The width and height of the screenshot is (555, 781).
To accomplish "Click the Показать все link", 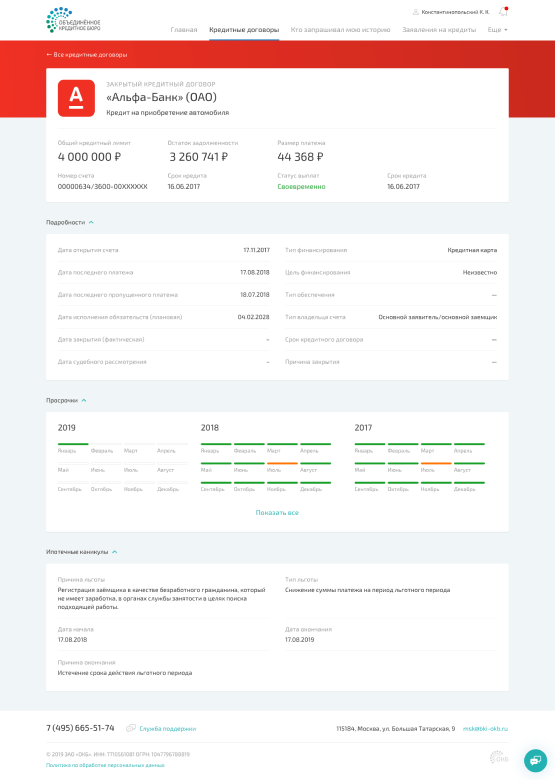I will (277, 513).
